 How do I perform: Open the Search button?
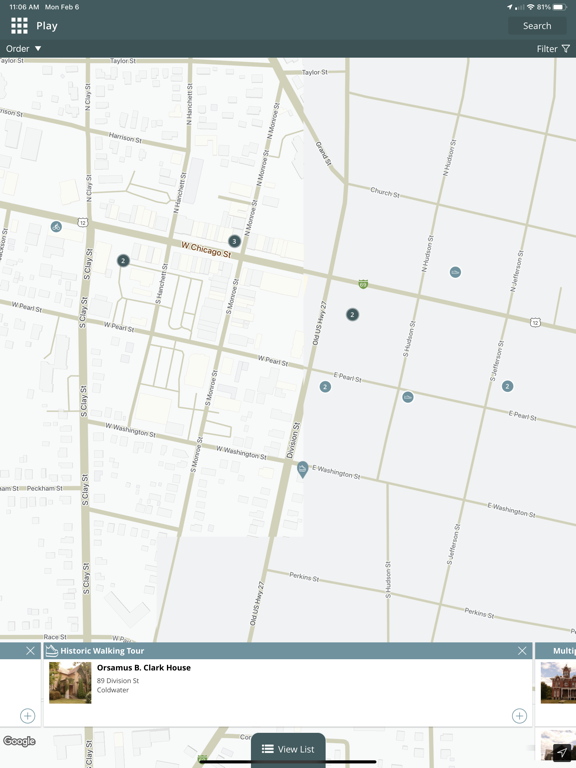(537, 26)
